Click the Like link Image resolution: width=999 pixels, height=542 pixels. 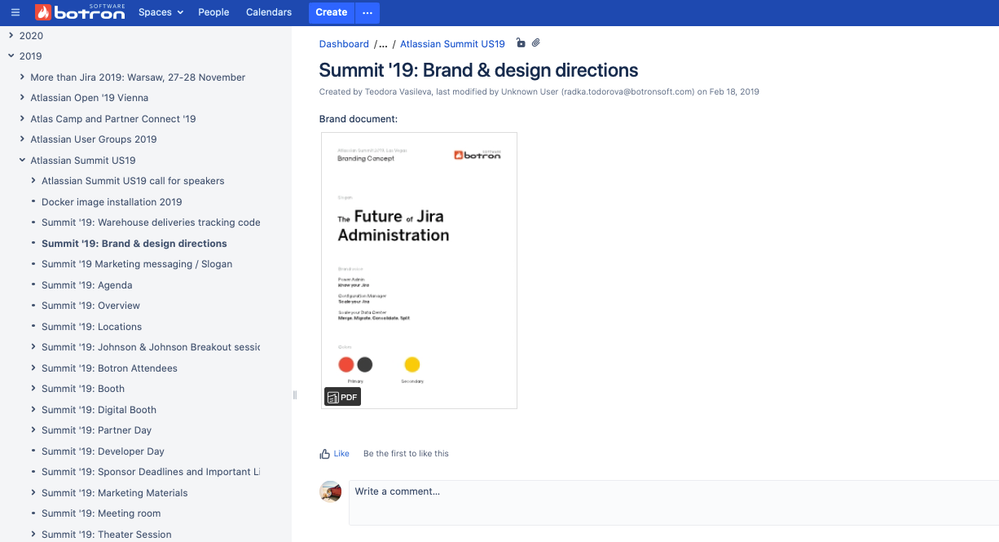[341, 453]
